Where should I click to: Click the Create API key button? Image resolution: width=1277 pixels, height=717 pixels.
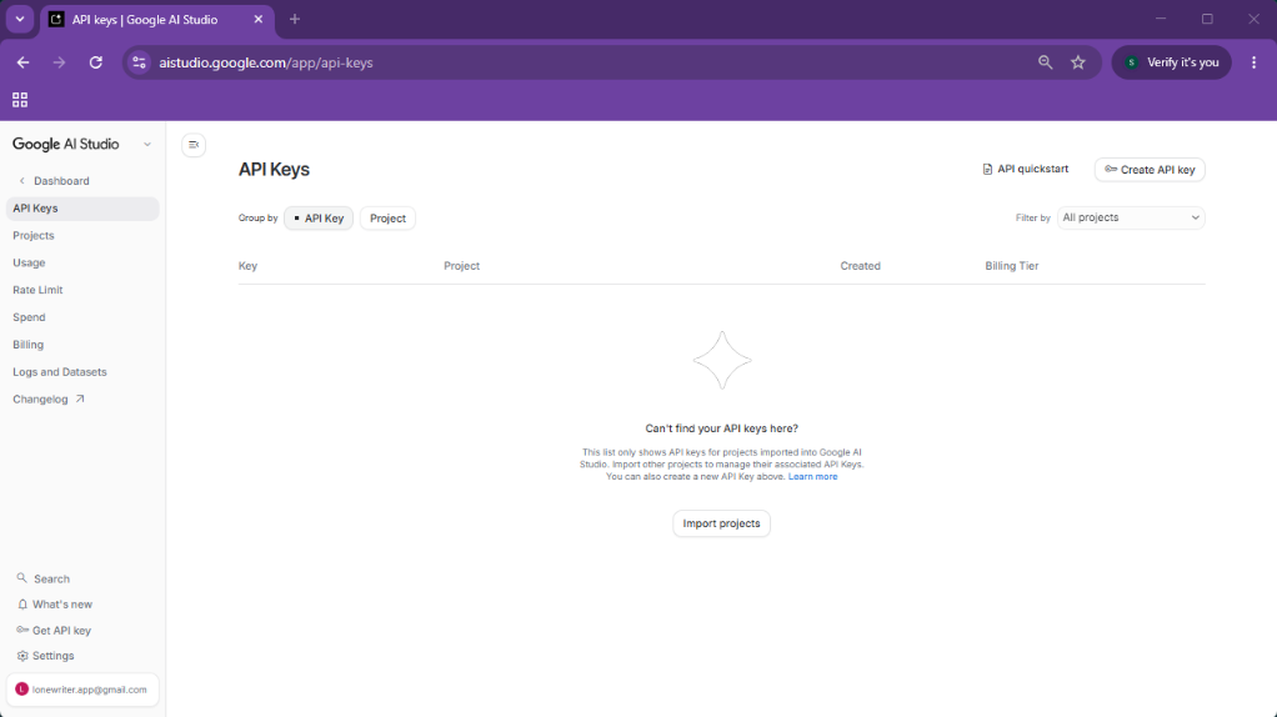click(1150, 170)
